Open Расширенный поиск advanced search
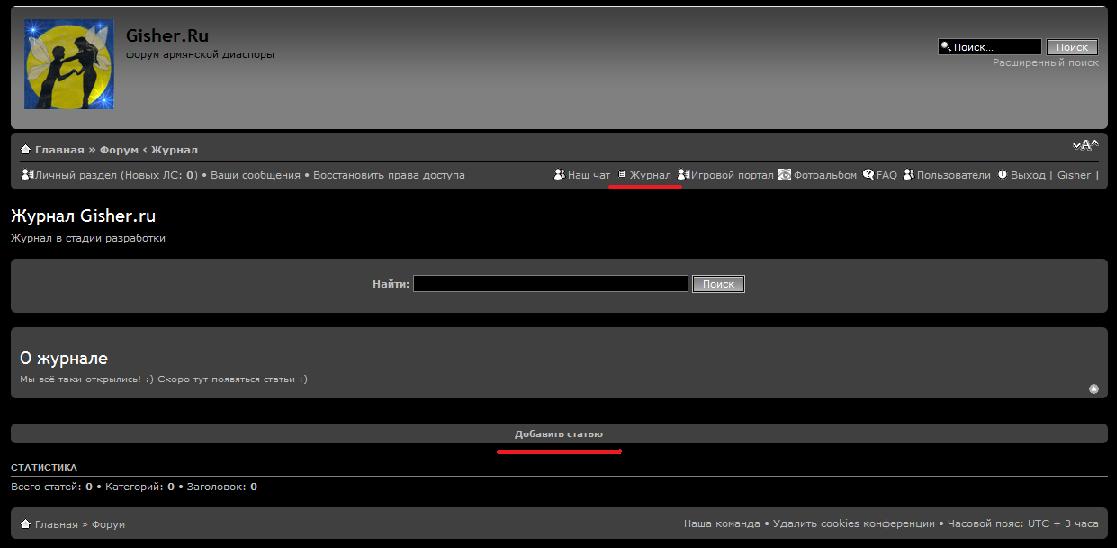Screen dimensions: 1117x548 pyautogui.click(x=1045, y=62)
